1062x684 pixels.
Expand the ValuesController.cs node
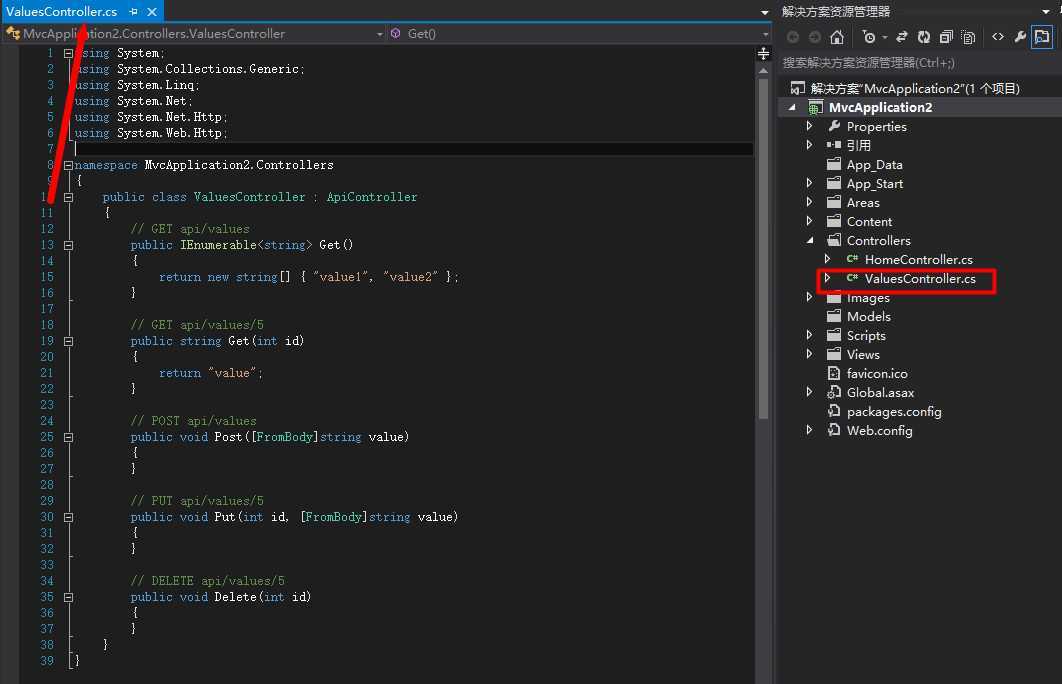coord(827,278)
